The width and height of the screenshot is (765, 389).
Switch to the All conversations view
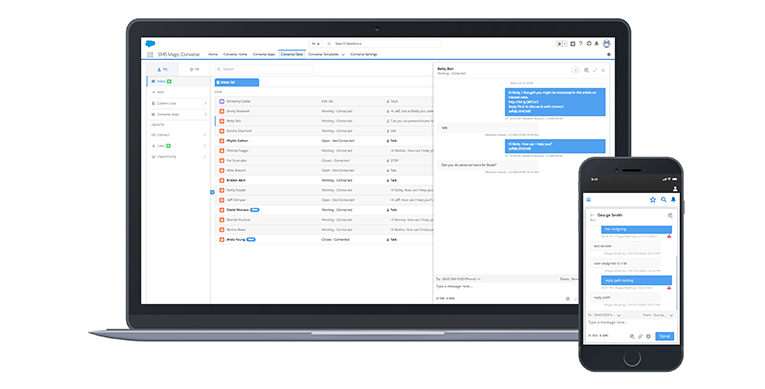(194, 69)
